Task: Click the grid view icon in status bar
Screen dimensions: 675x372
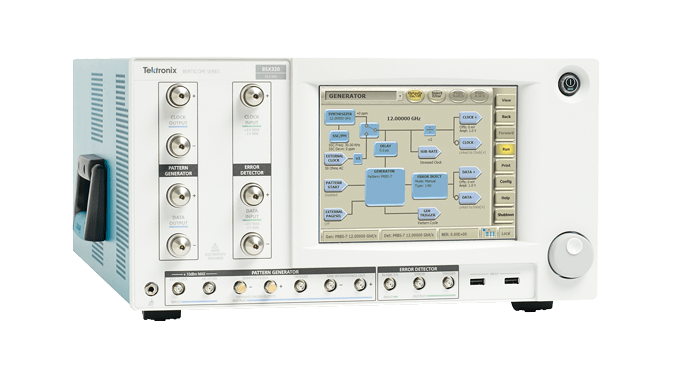Action: coord(489,234)
